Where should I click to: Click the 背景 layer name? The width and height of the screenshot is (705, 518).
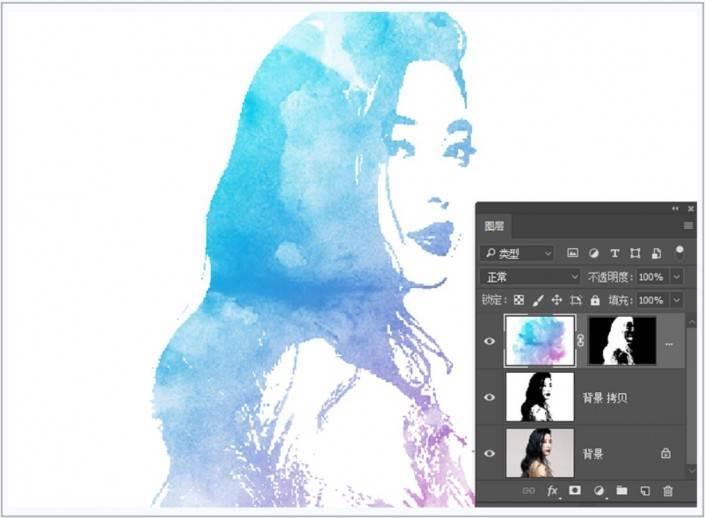pyautogui.click(x=593, y=454)
